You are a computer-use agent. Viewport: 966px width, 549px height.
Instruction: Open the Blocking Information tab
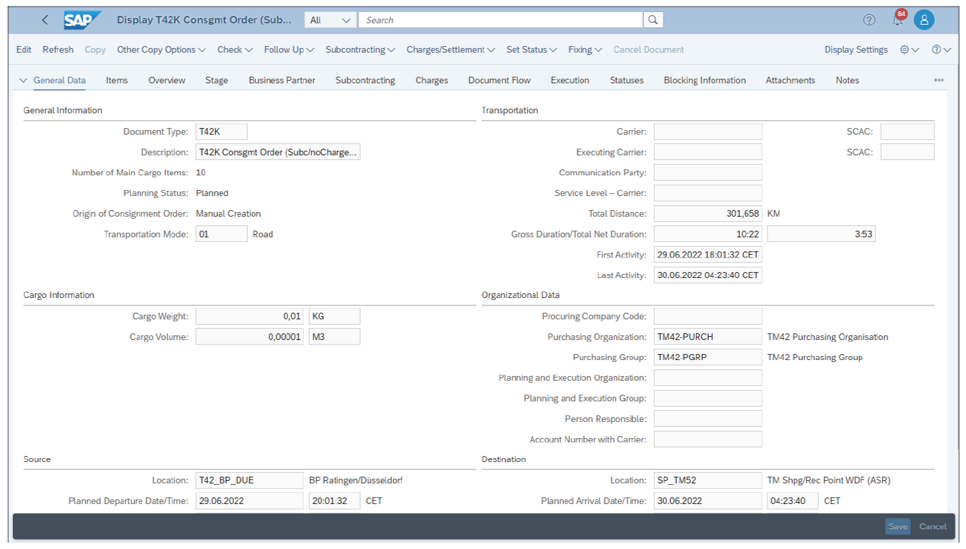click(704, 80)
